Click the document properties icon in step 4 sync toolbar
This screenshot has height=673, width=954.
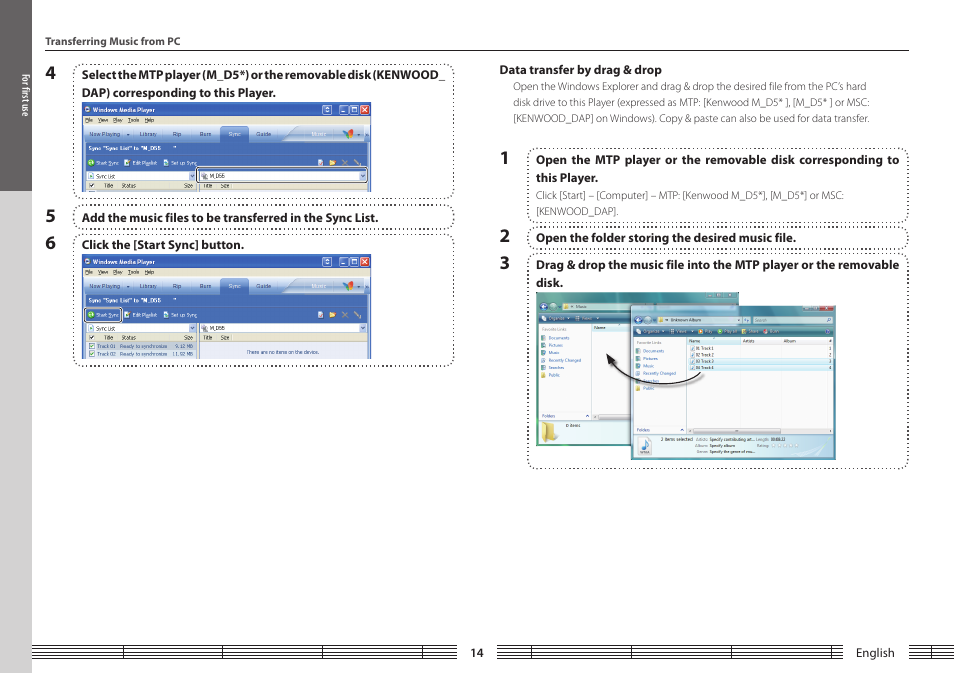click(x=321, y=162)
